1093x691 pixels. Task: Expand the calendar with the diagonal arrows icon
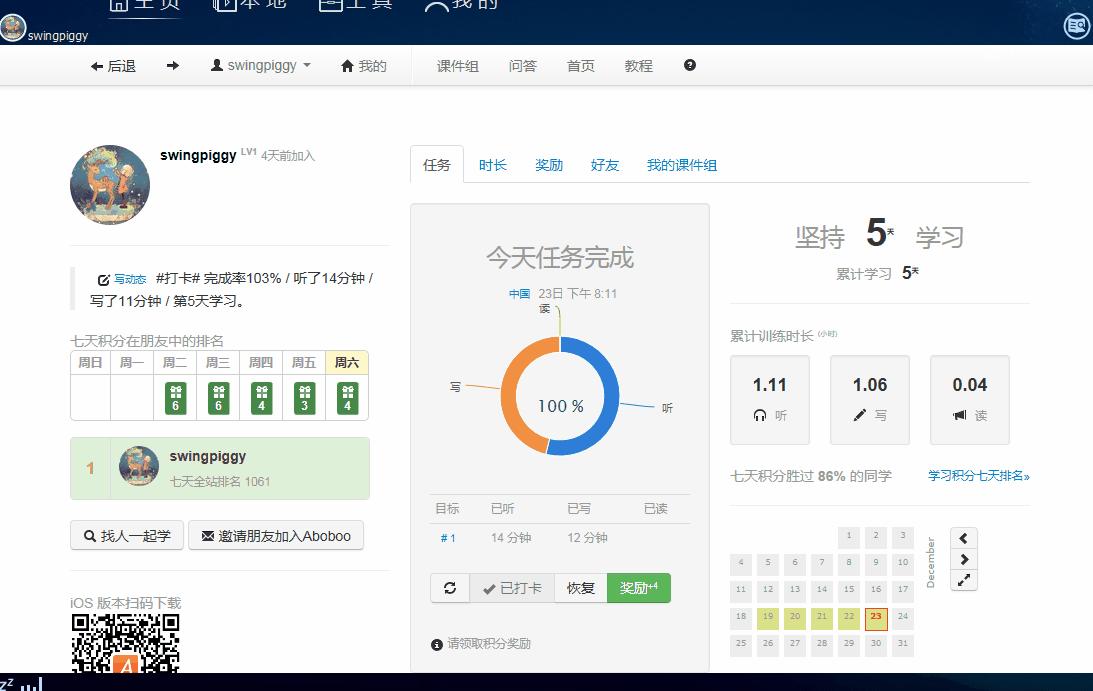point(963,579)
